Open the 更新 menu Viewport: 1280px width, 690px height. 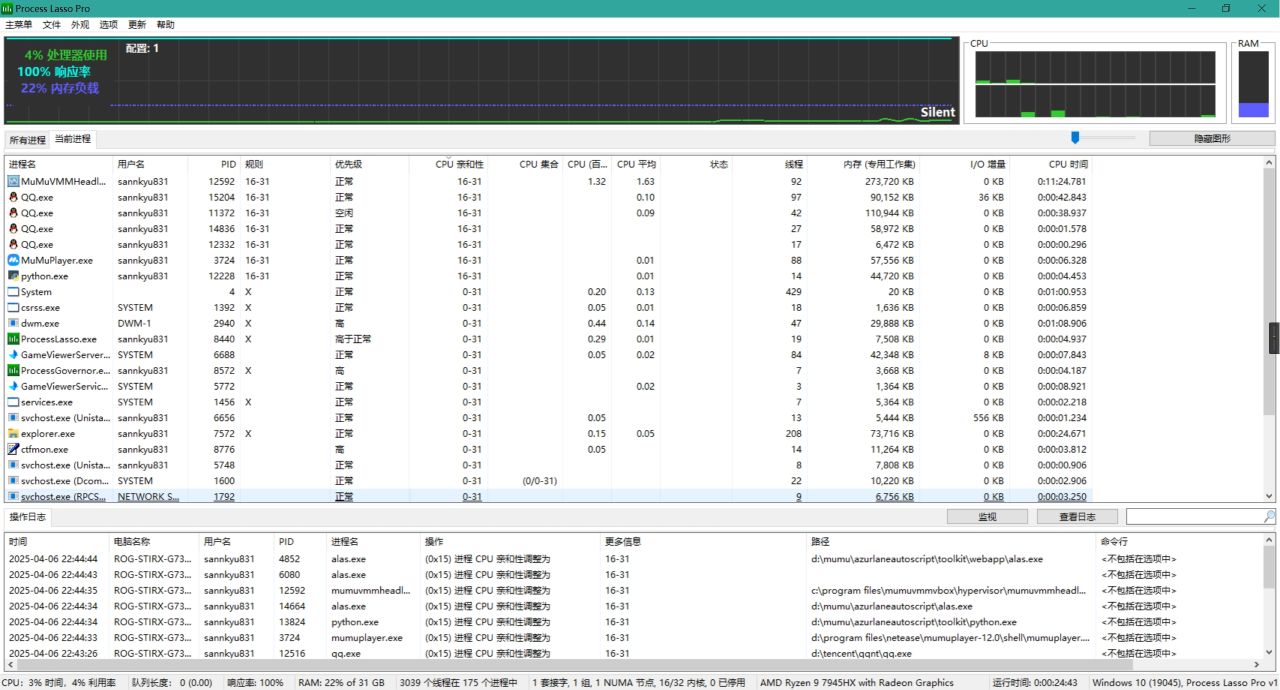(x=137, y=24)
